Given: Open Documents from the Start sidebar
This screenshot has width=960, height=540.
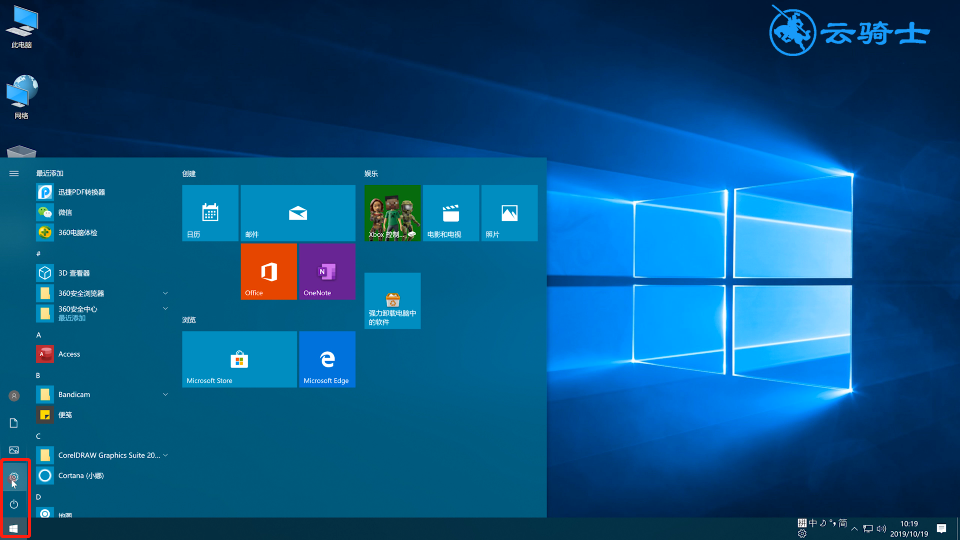Looking at the screenshot, I should pyautogui.click(x=14, y=423).
